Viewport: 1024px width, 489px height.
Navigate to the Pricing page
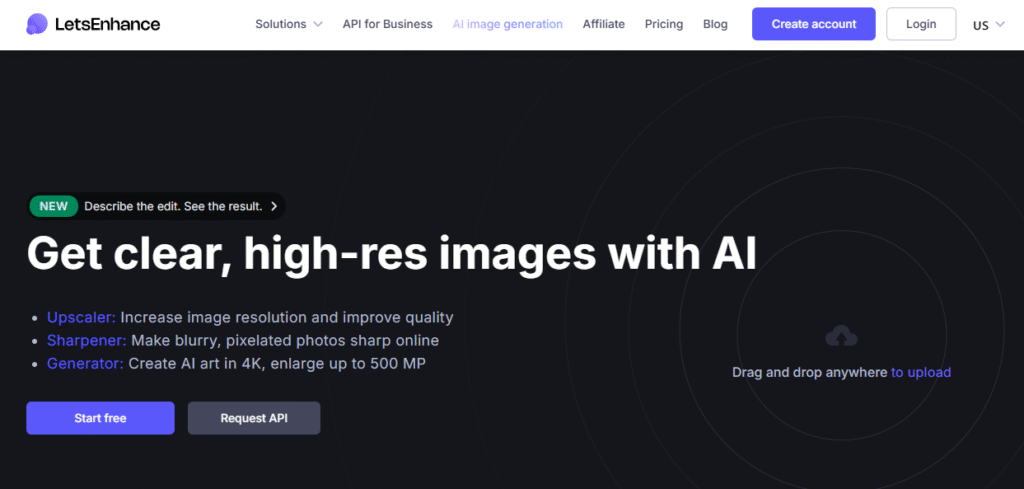[x=664, y=24]
